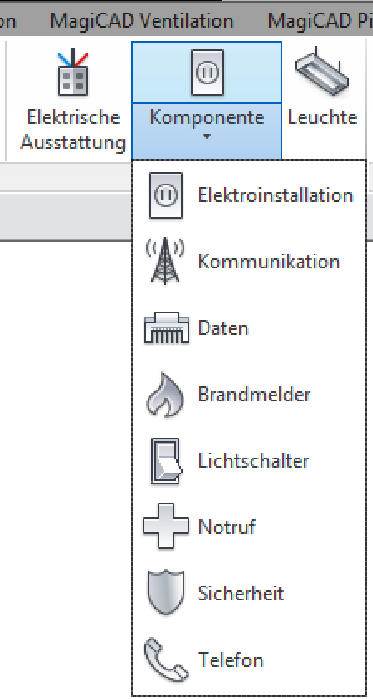Switch to the MagiCAD Ventilation tab
The width and height of the screenshot is (373, 699).
point(142,21)
